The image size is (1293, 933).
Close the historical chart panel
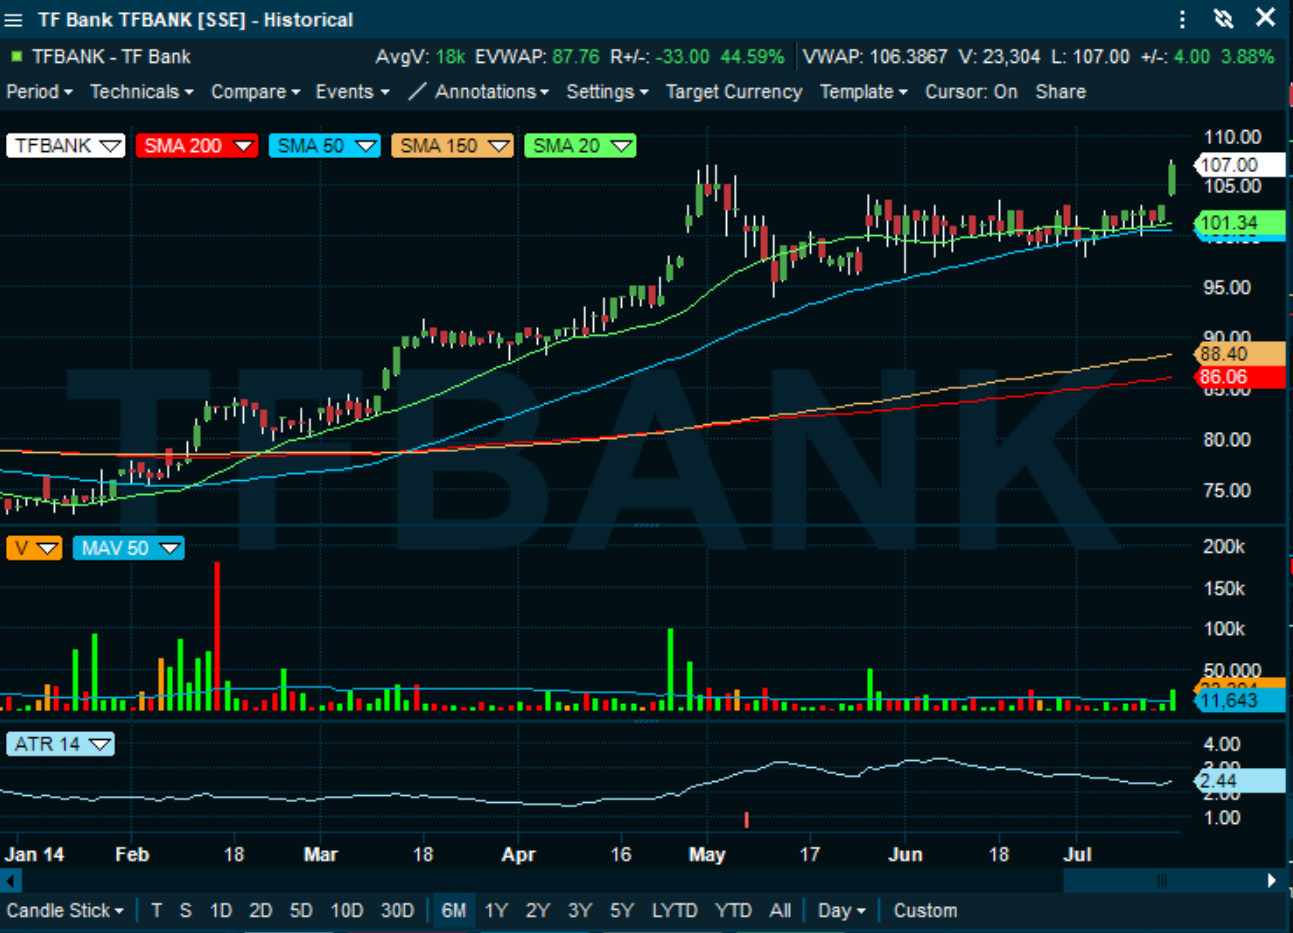1266,18
